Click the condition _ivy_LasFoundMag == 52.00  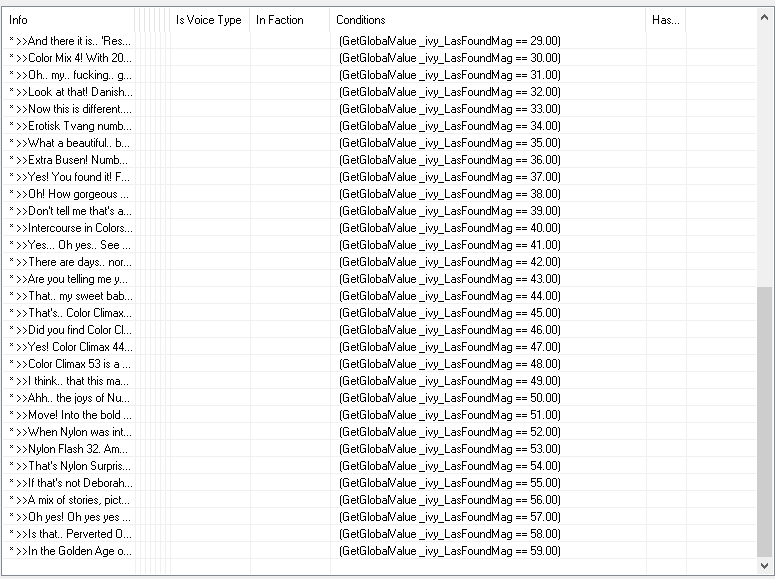[450, 432]
